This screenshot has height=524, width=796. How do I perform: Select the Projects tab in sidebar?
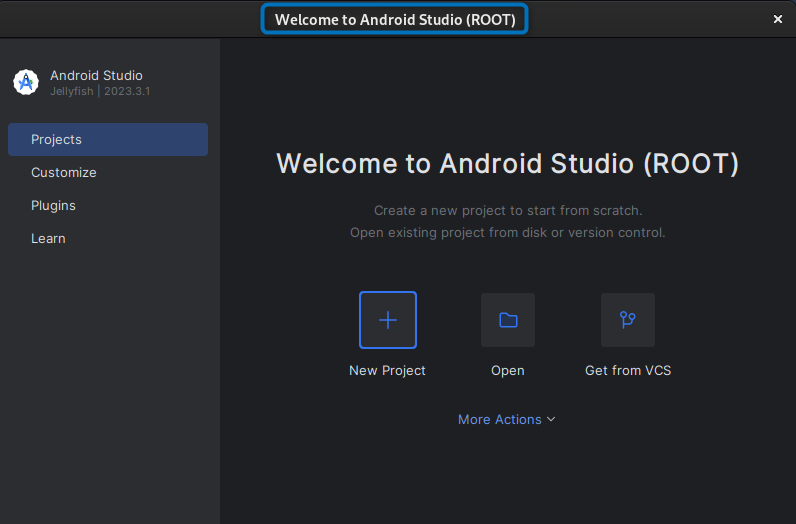(x=108, y=140)
